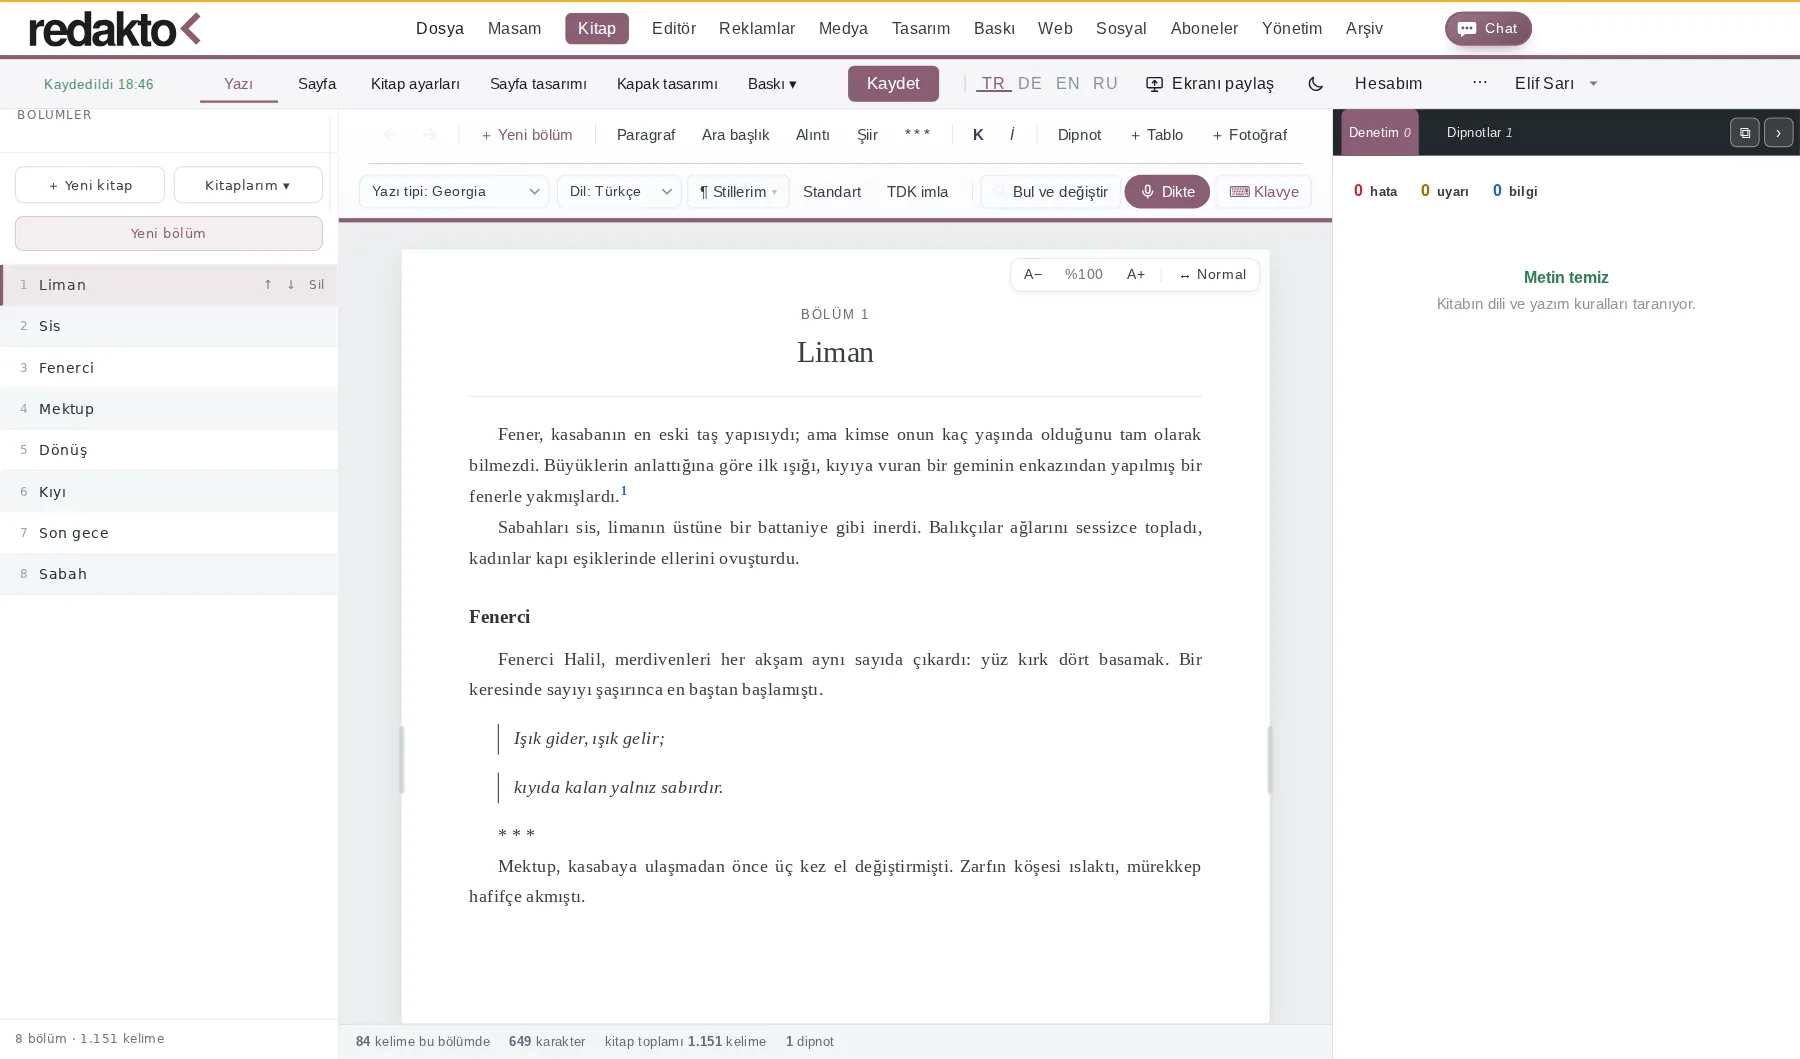Open Elif Sarı account menu
Image resolution: width=1800 pixels, height=1059 pixels.
[1556, 84]
